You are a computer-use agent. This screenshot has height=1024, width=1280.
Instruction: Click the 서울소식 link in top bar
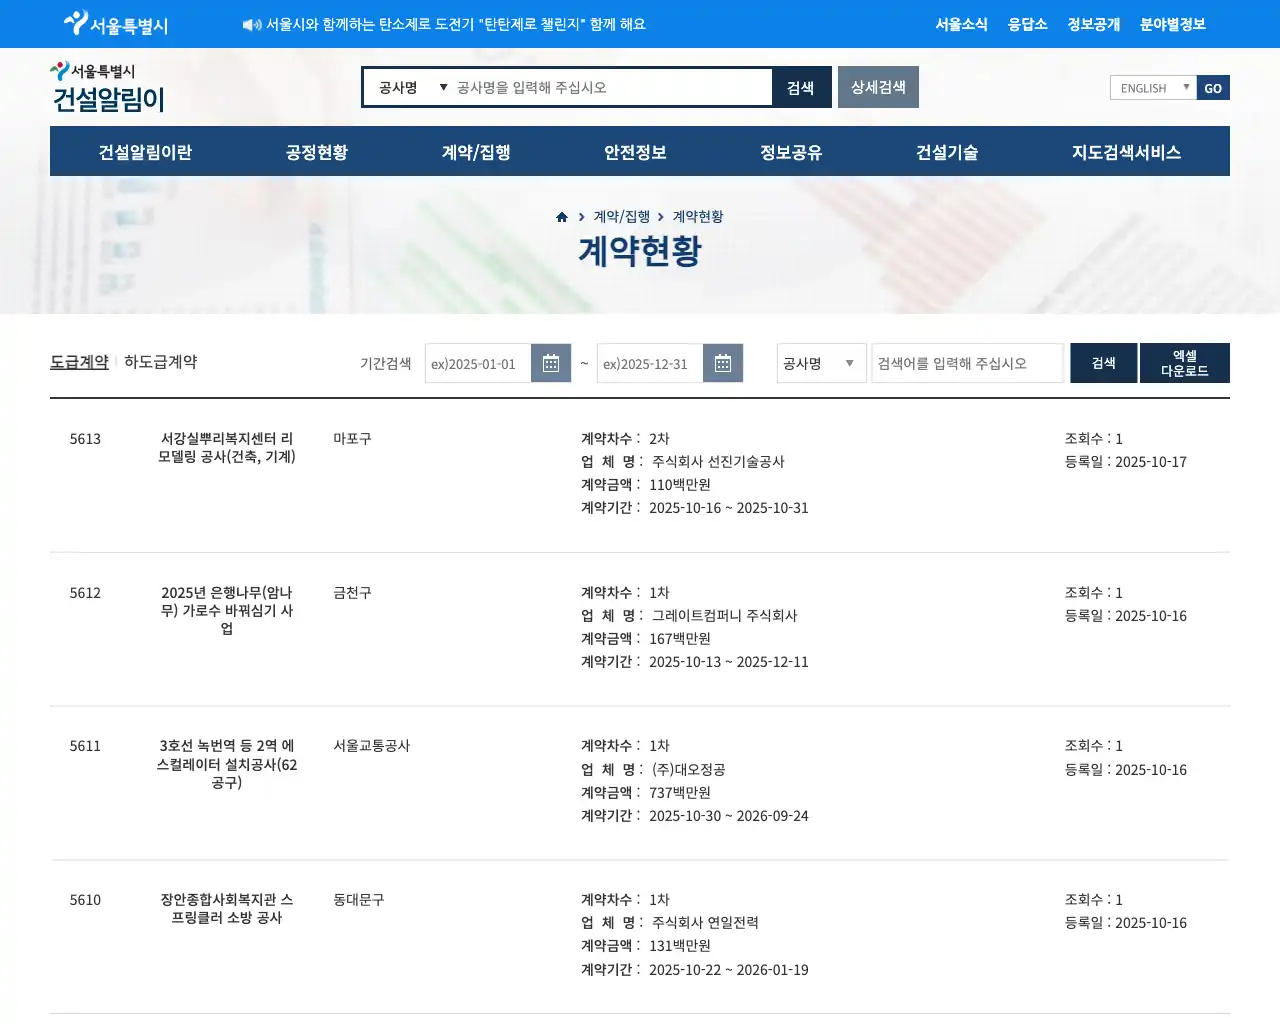[961, 24]
